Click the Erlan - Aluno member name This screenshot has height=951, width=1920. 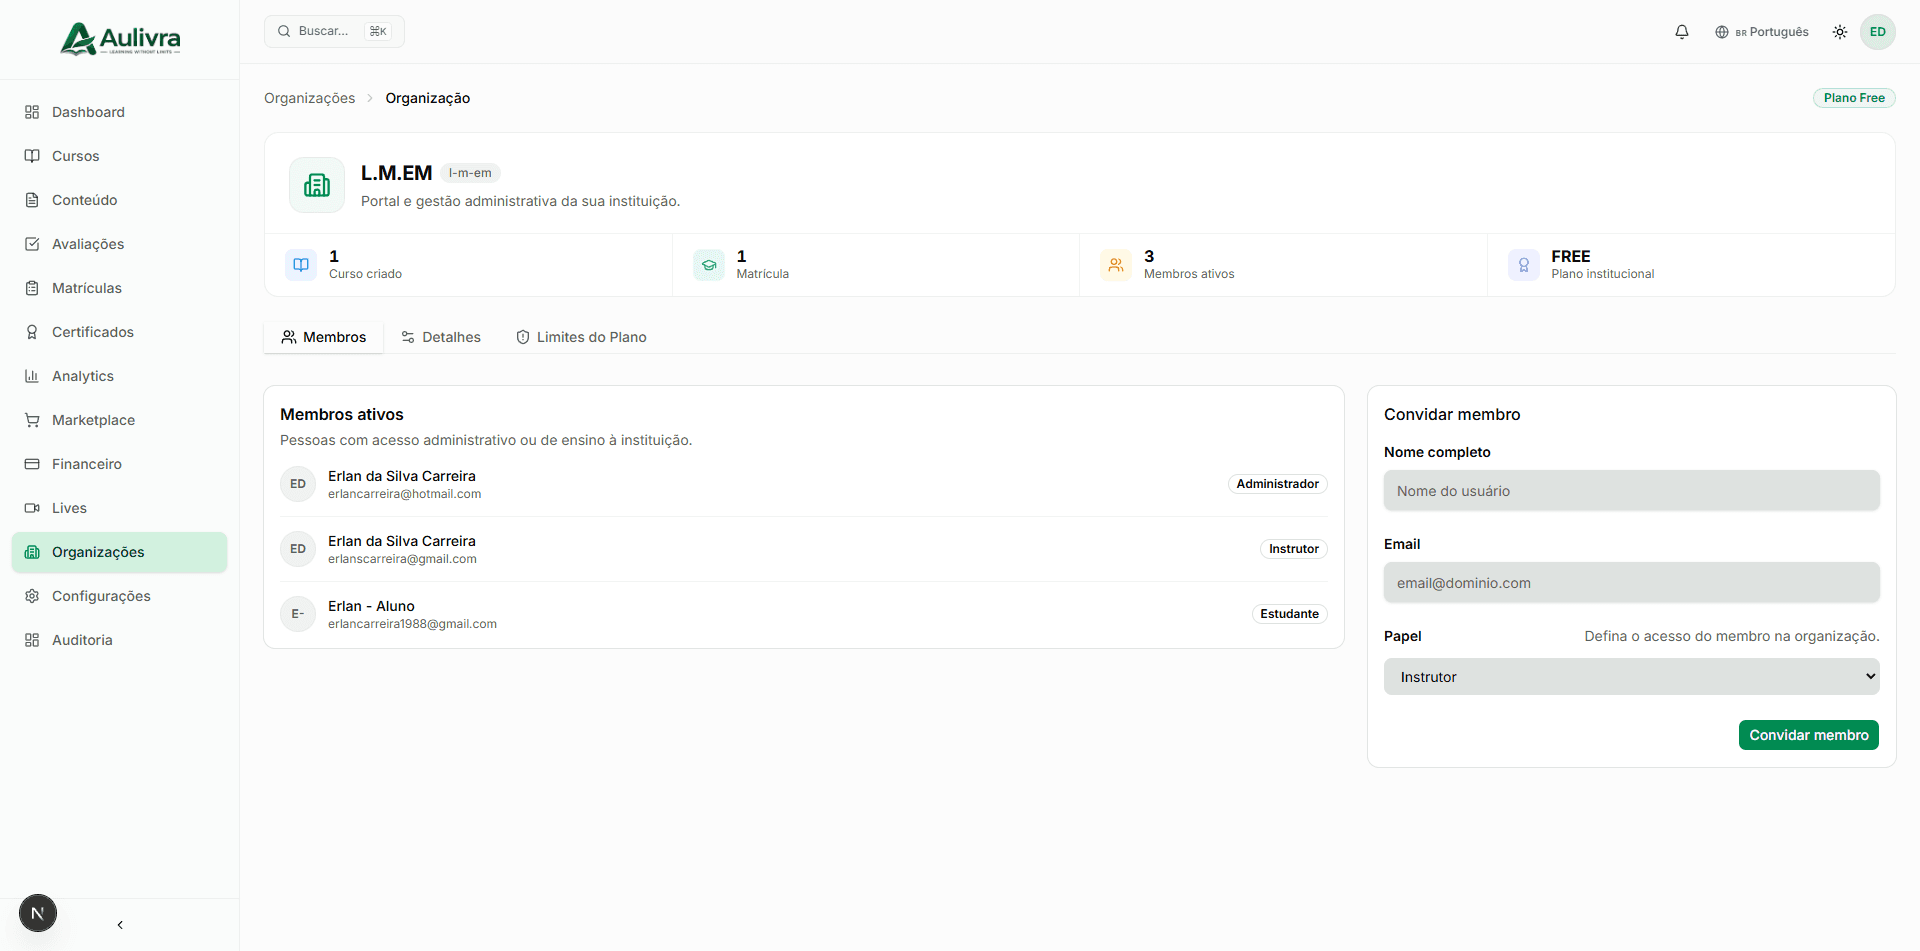pos(371,606)
